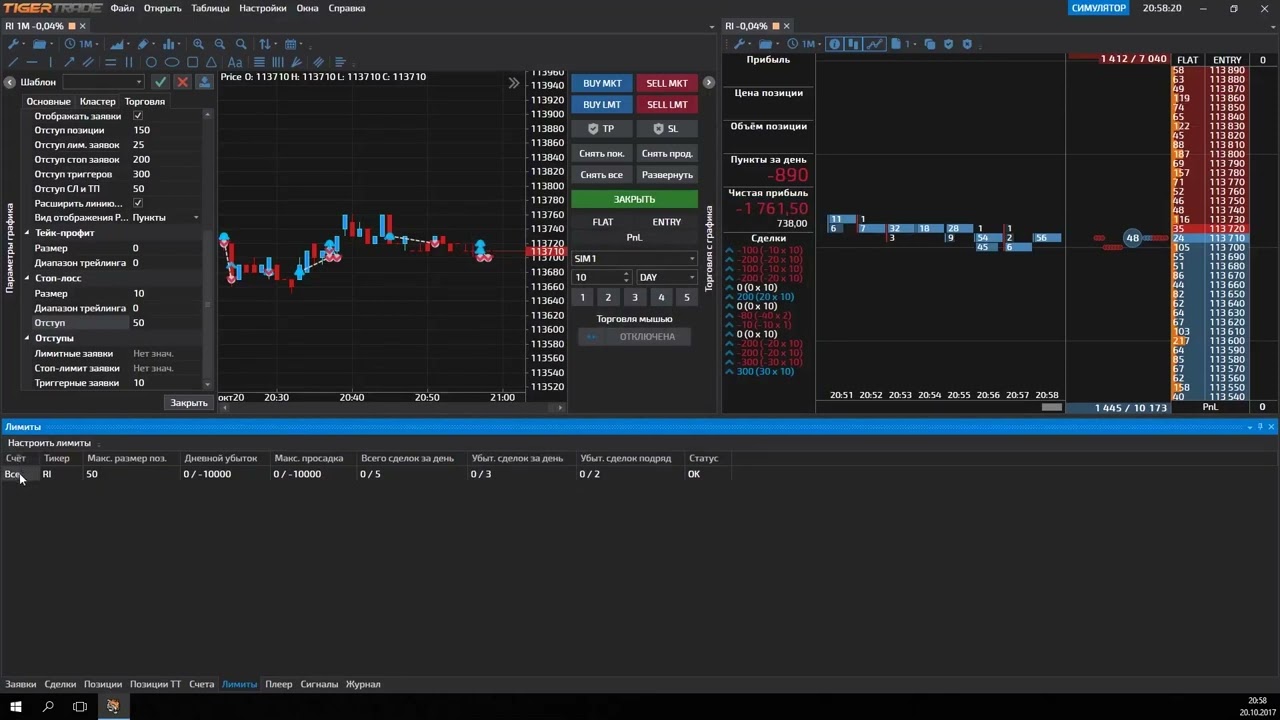
Task: Click the zoom in magnifier
Action: pyautogui.click(x=198, y=44)
